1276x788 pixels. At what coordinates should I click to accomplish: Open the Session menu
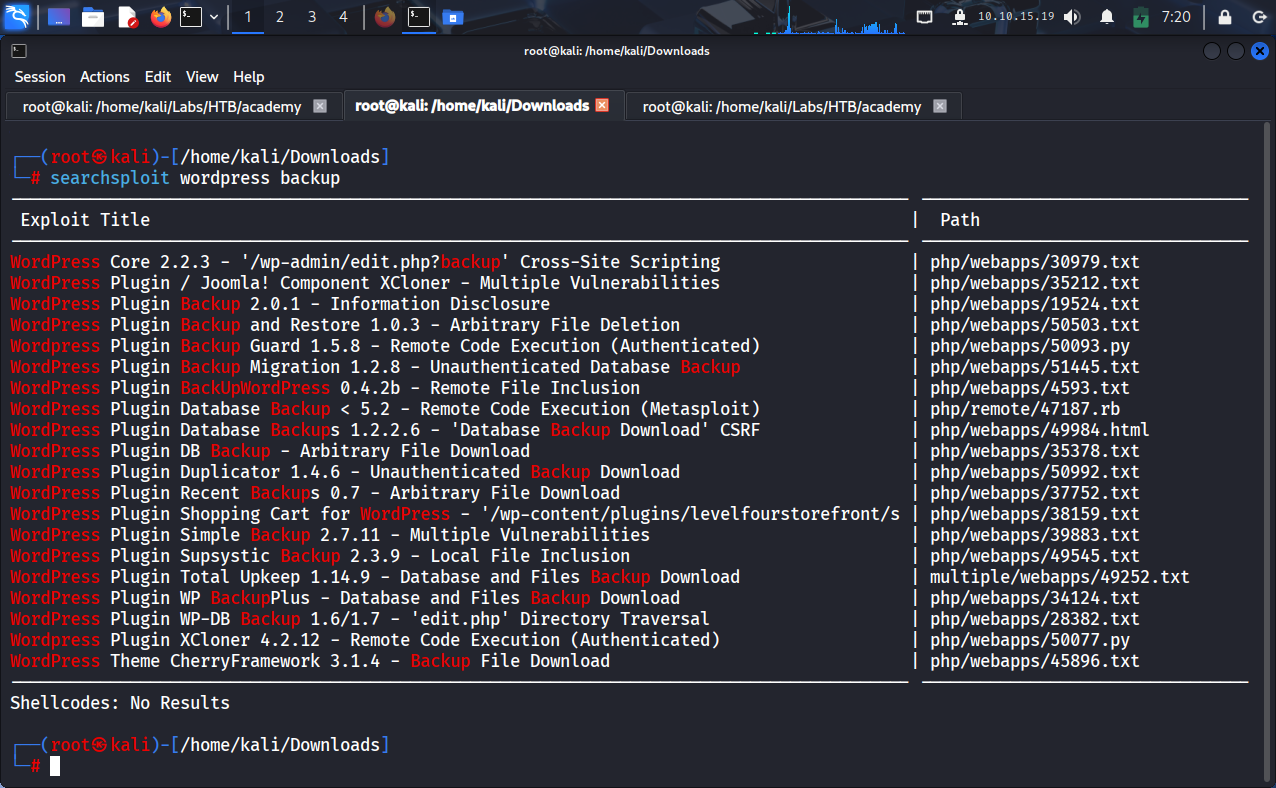coord(40,77)
